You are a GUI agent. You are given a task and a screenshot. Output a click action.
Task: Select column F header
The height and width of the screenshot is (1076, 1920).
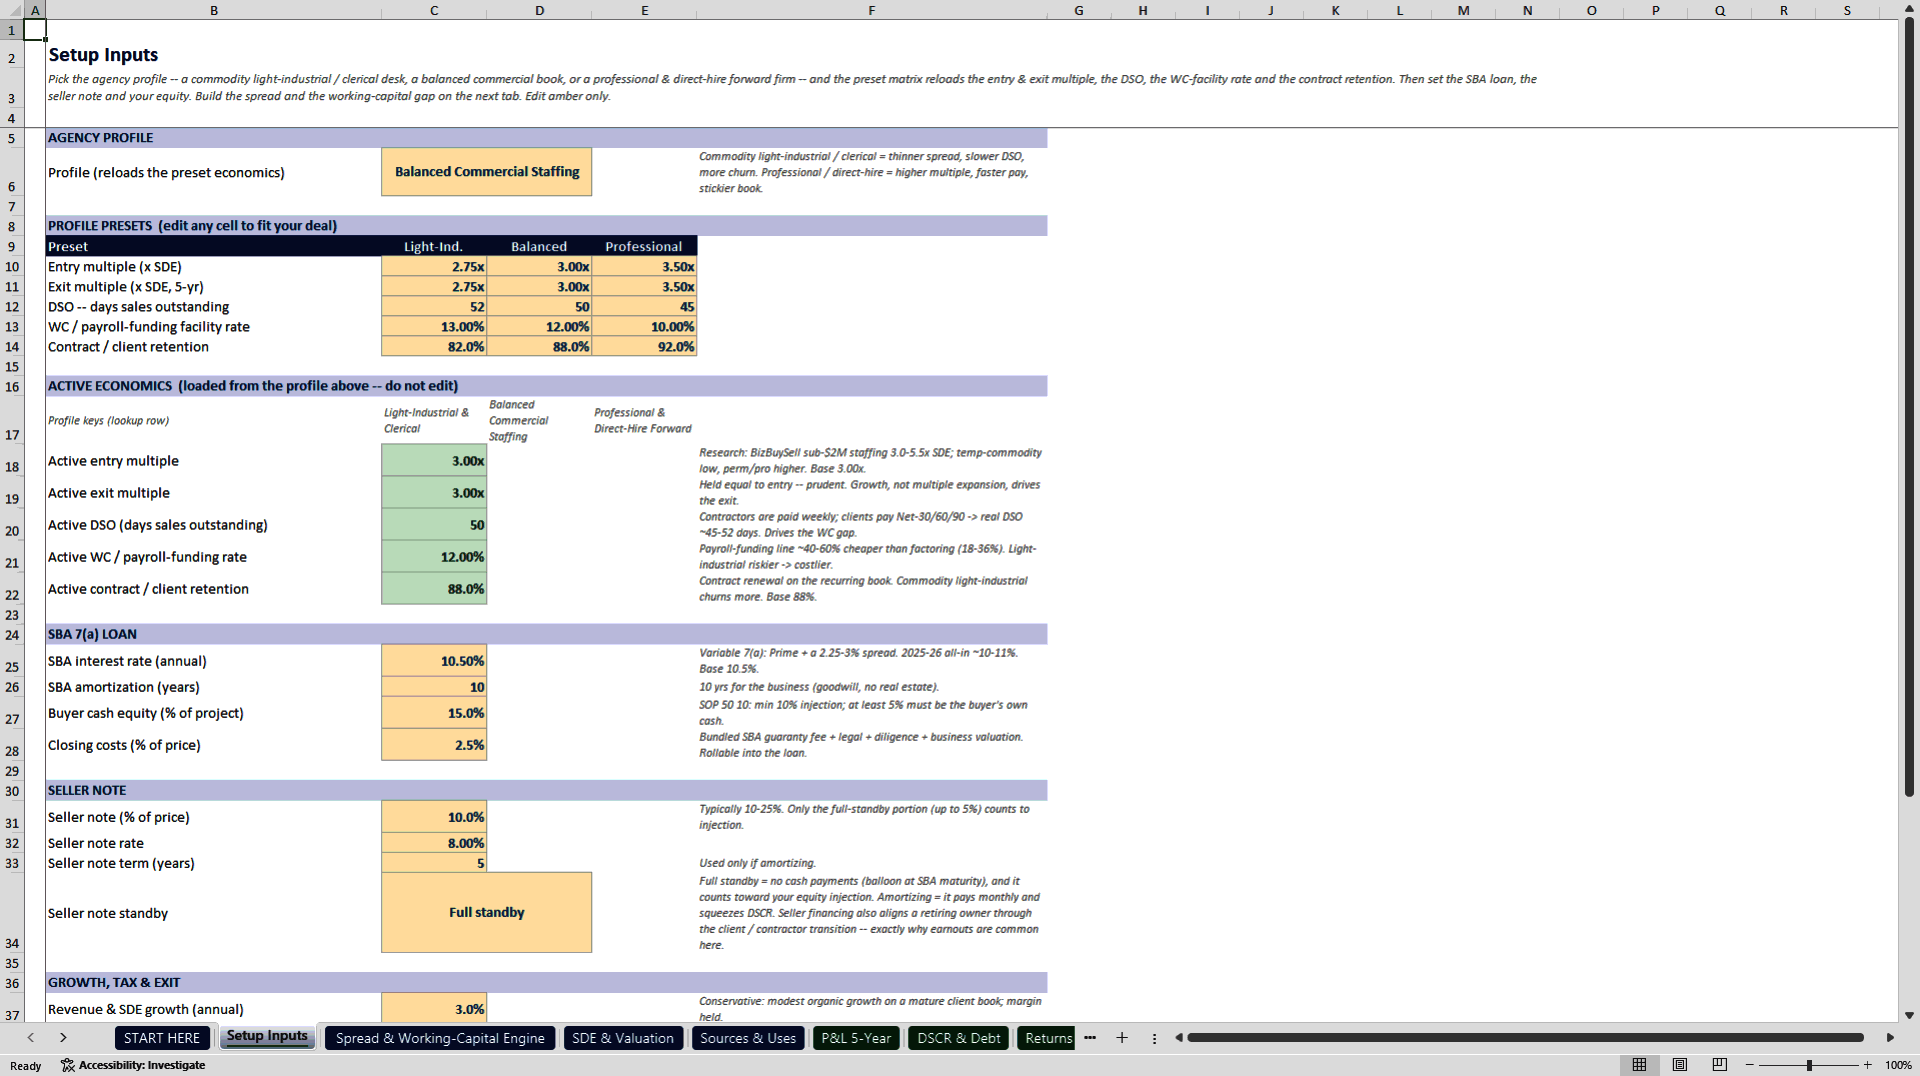coord(871,10)
